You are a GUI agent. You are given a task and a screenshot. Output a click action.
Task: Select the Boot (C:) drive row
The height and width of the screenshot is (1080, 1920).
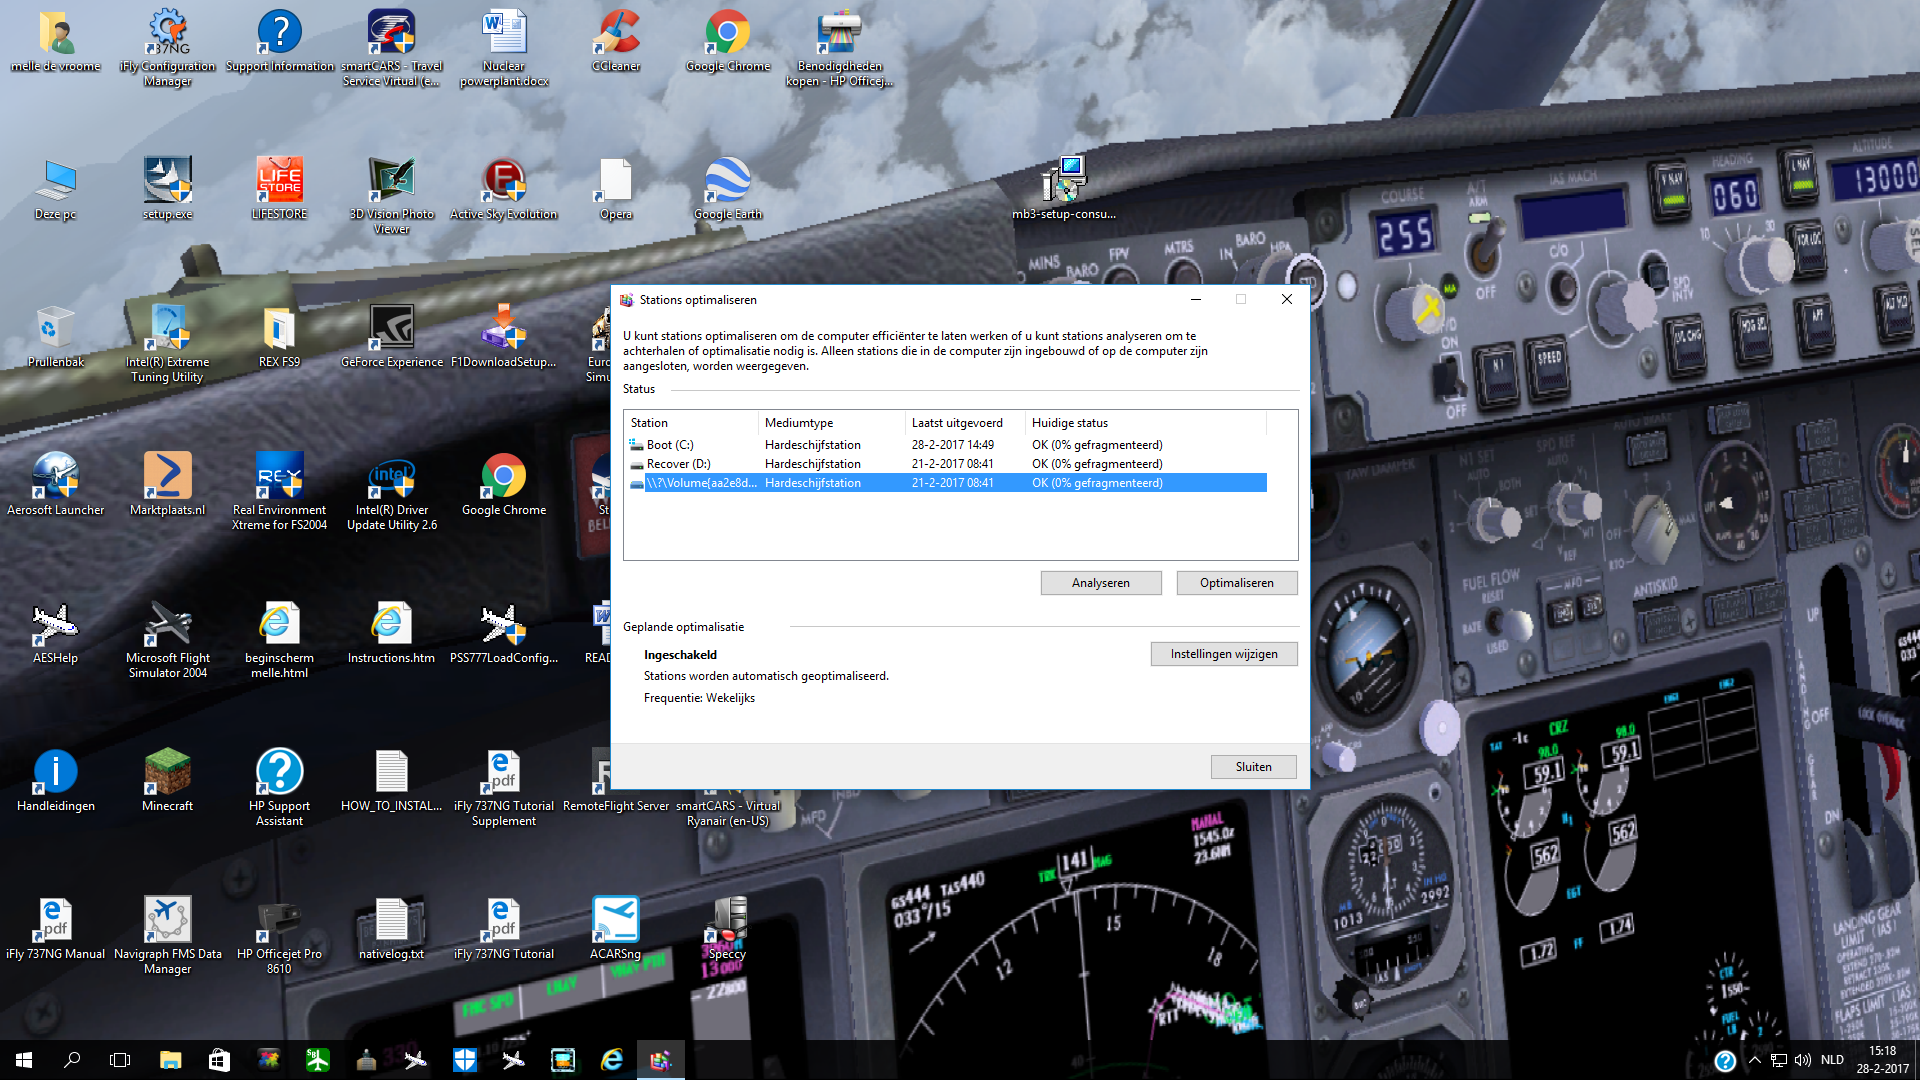pos(946,445)
